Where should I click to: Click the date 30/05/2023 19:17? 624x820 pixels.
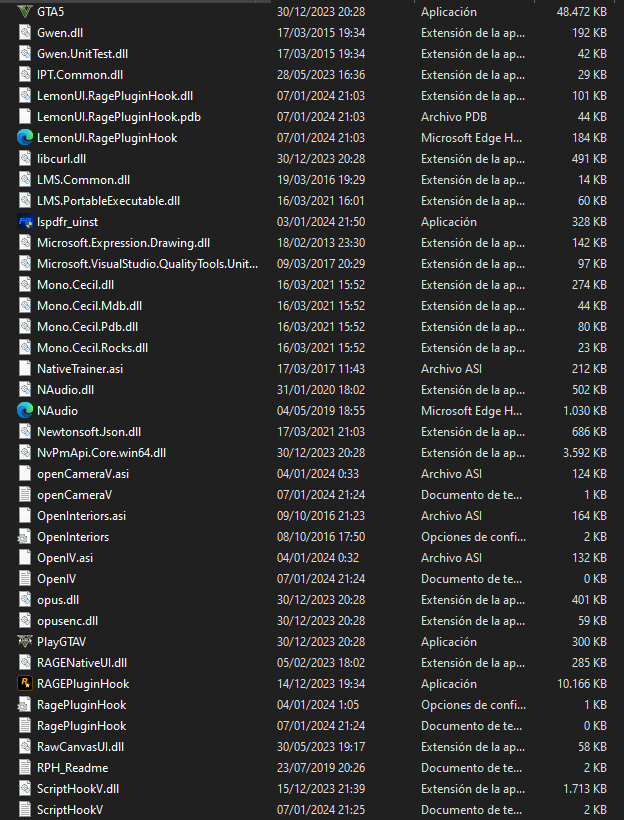(321, 747)
